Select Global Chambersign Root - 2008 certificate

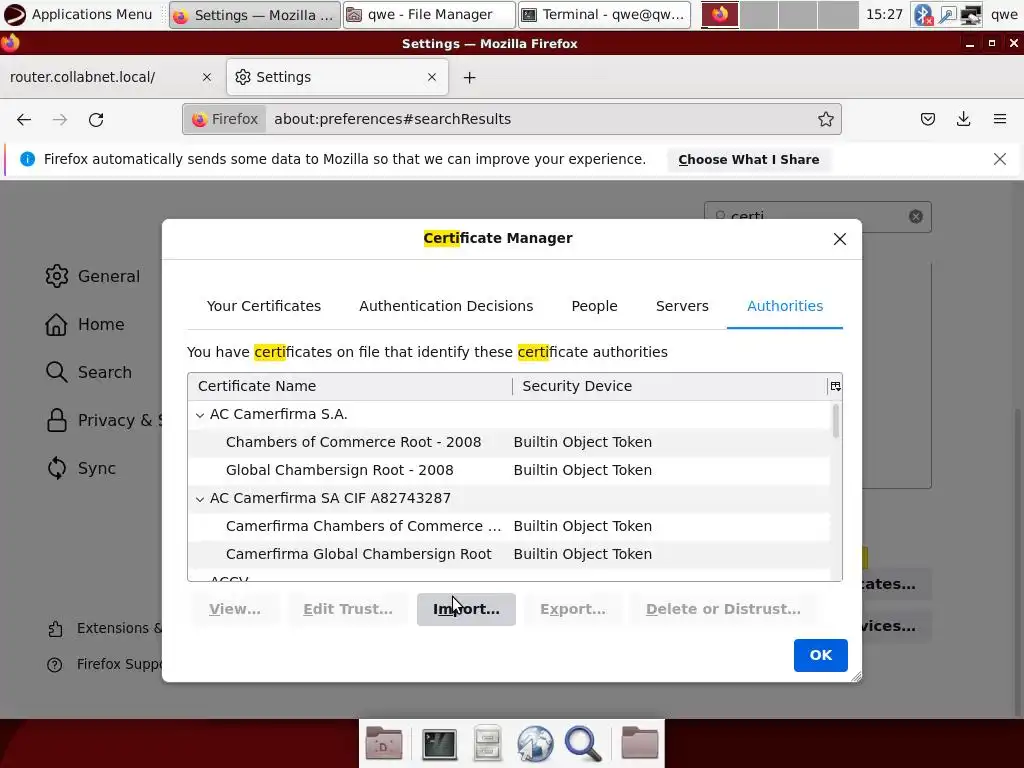[x=509, y=470]
